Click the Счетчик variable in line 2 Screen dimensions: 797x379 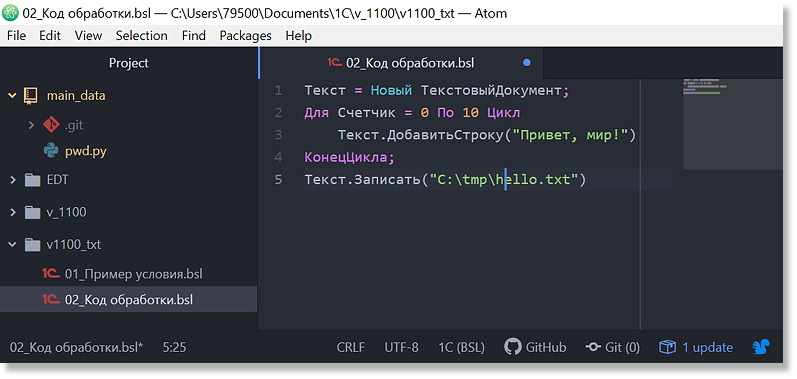[366, 113]
